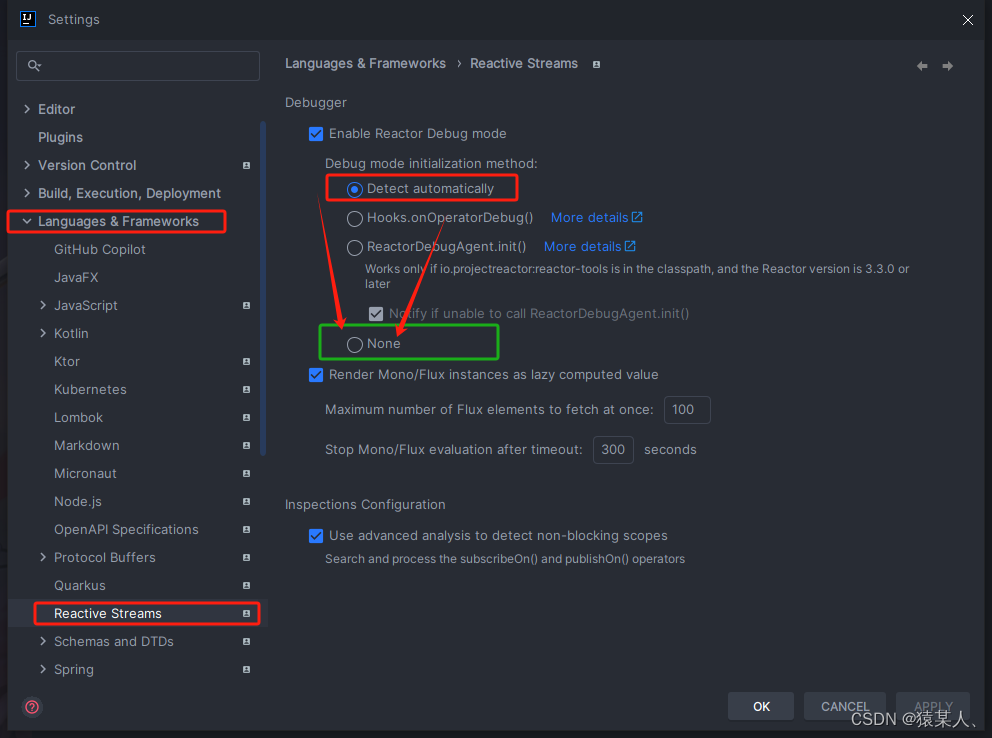Toggle Use advanced analysis for non-blocking scopes
This screenshot has width=992, height=738.
pyautogui.click(x=316, y=536)
